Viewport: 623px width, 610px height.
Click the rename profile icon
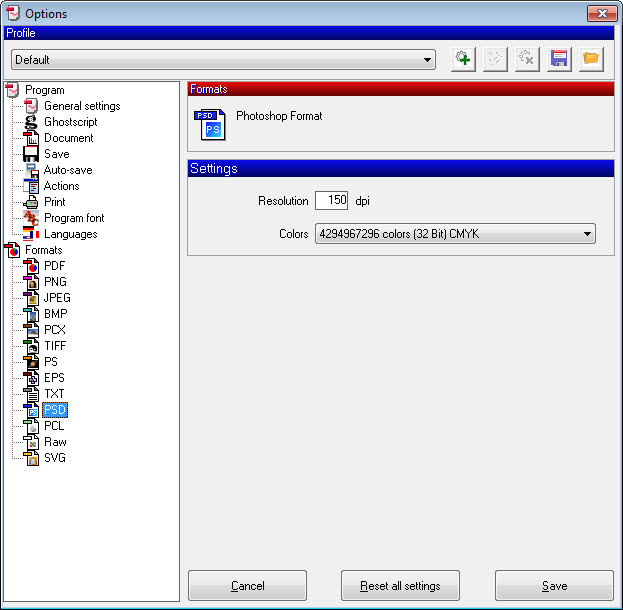(495, 60)
